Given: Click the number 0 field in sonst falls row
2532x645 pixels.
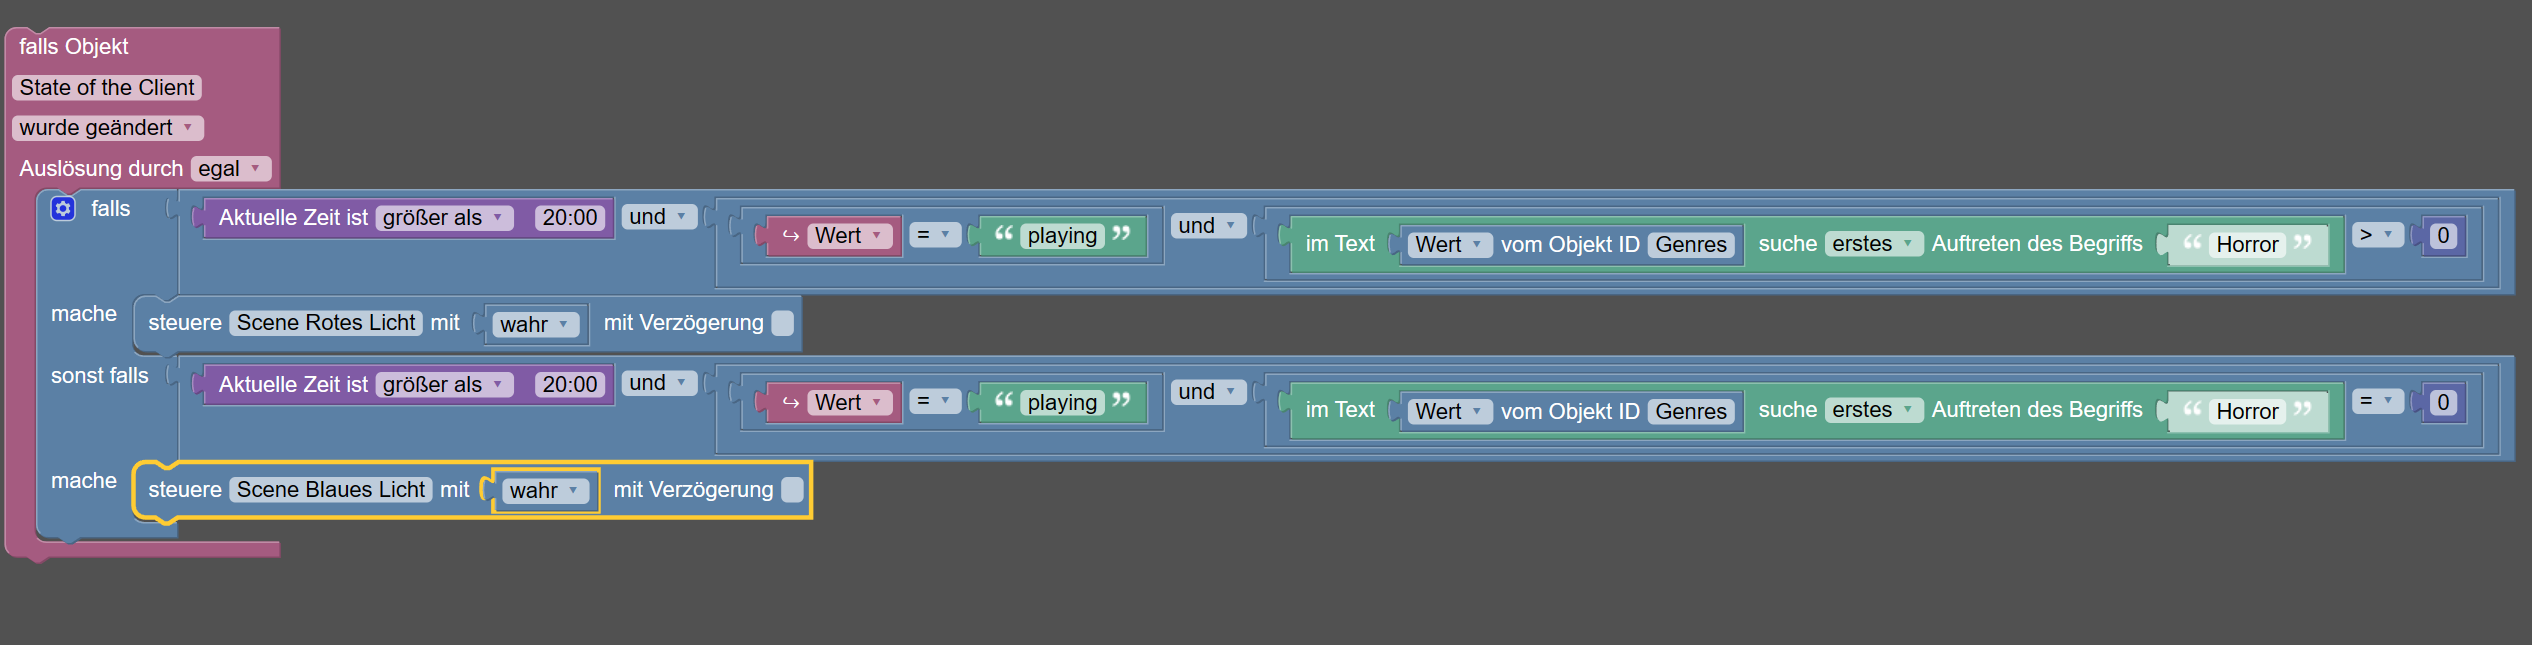Looking at the screenshot, I should point(2443,403).
